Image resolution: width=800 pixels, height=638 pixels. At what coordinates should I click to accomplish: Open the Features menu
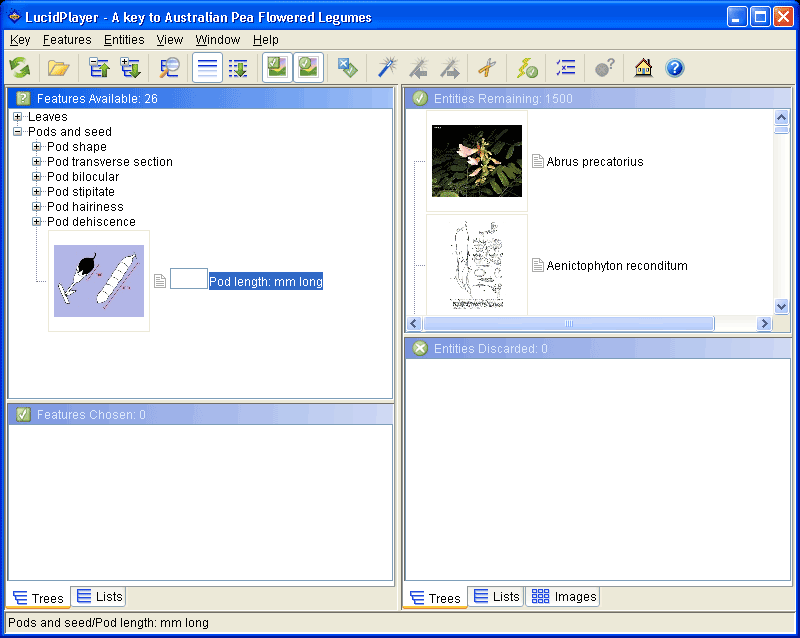[67, 40]
